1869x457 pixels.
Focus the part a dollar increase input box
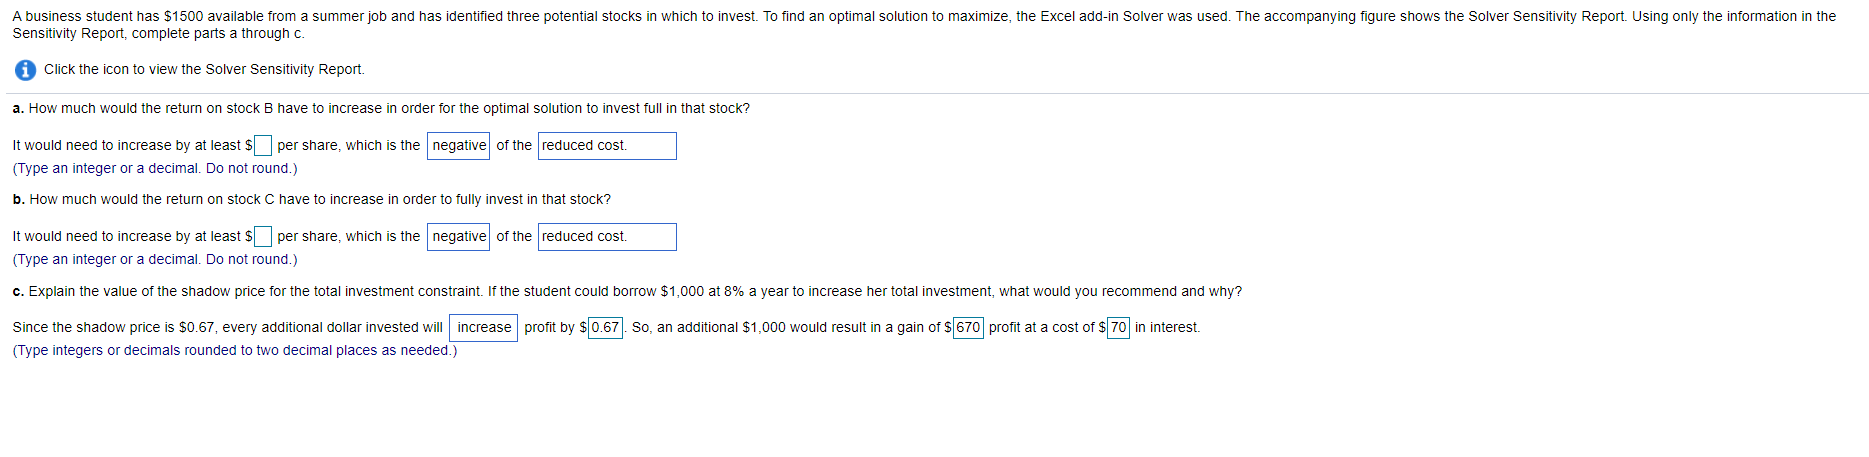pos(263,146)
